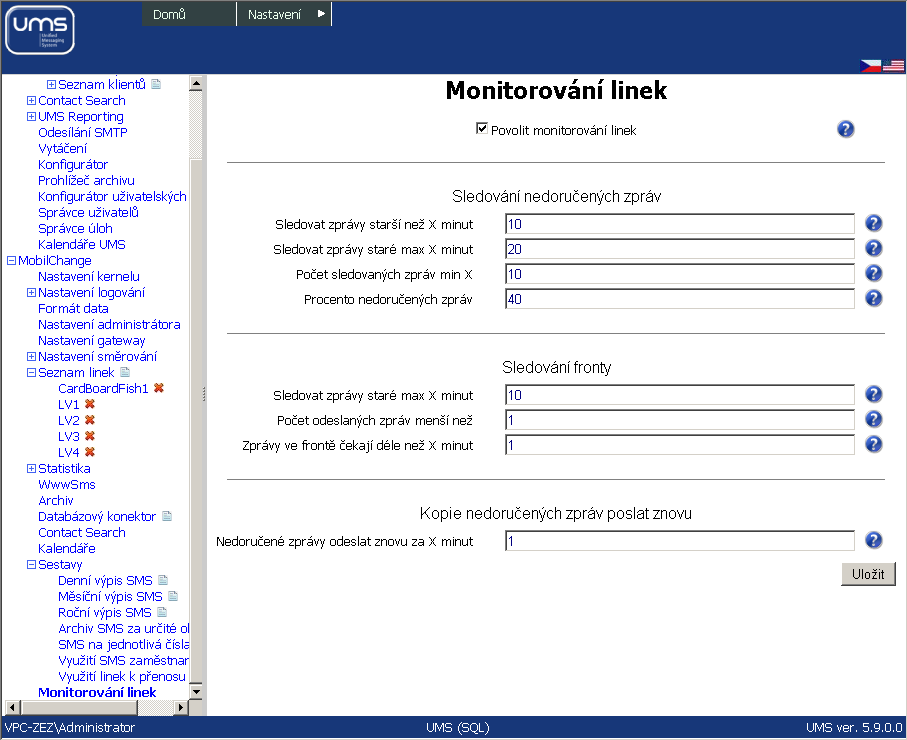This screenshot has height=740, width=907.
Task: Delete line CardBoardFish1 with red X
Action: coord(158,388)
